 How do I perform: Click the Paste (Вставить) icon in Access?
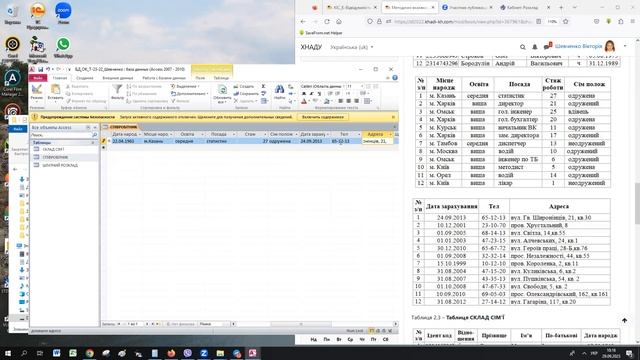(x=55, y=90)
